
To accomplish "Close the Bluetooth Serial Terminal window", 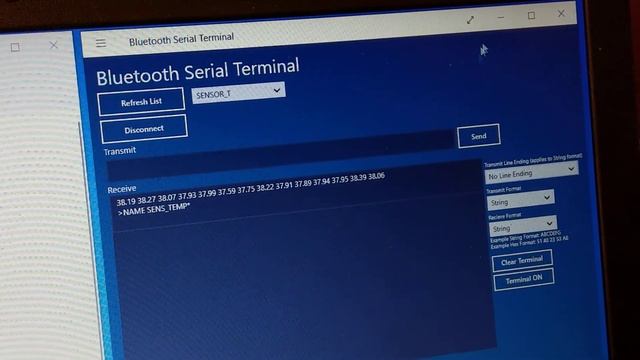I will [x=561, y=13].
